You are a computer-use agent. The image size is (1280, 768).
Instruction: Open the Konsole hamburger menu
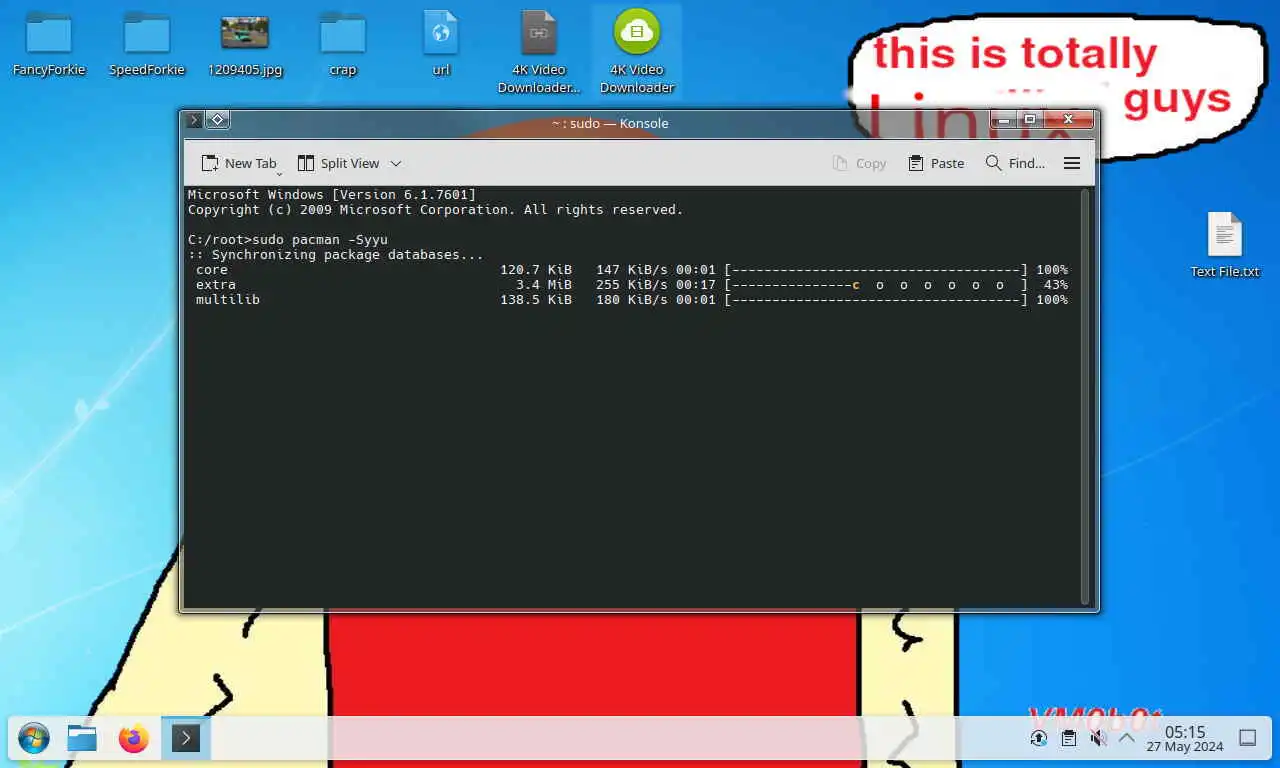tap(1072, 163)
